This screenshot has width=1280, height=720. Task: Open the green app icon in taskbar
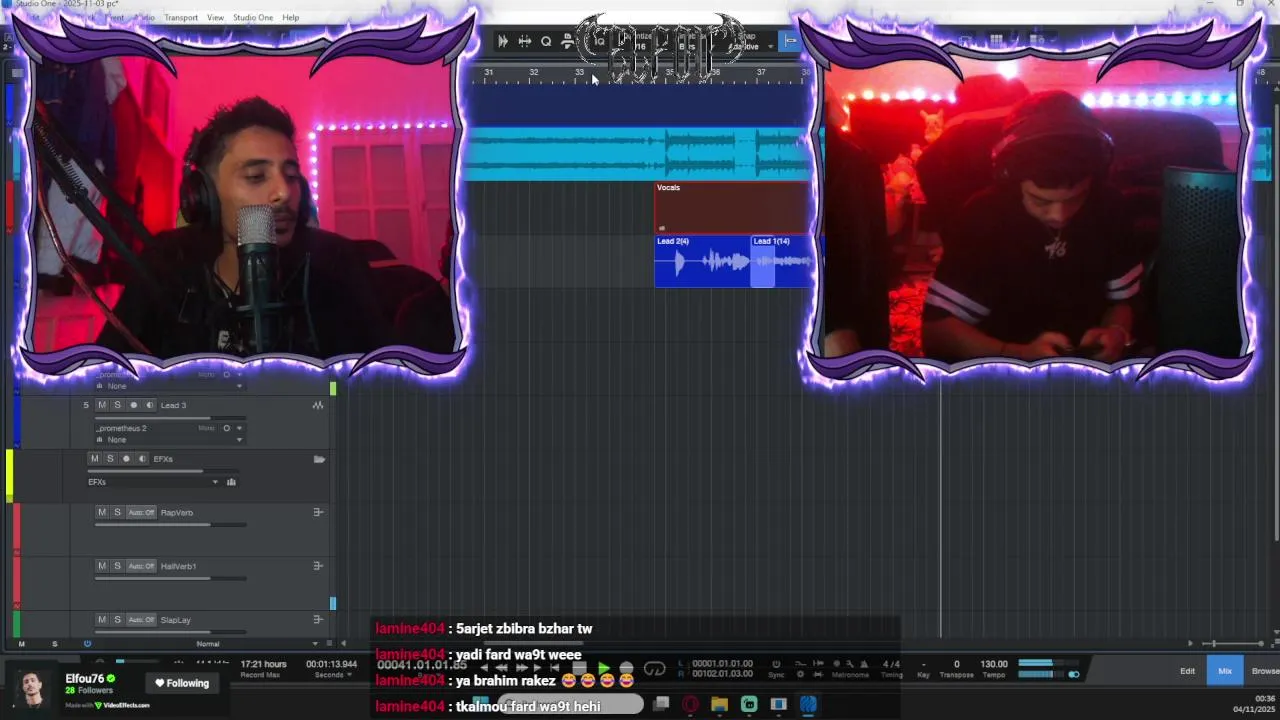tap(749, 705)
